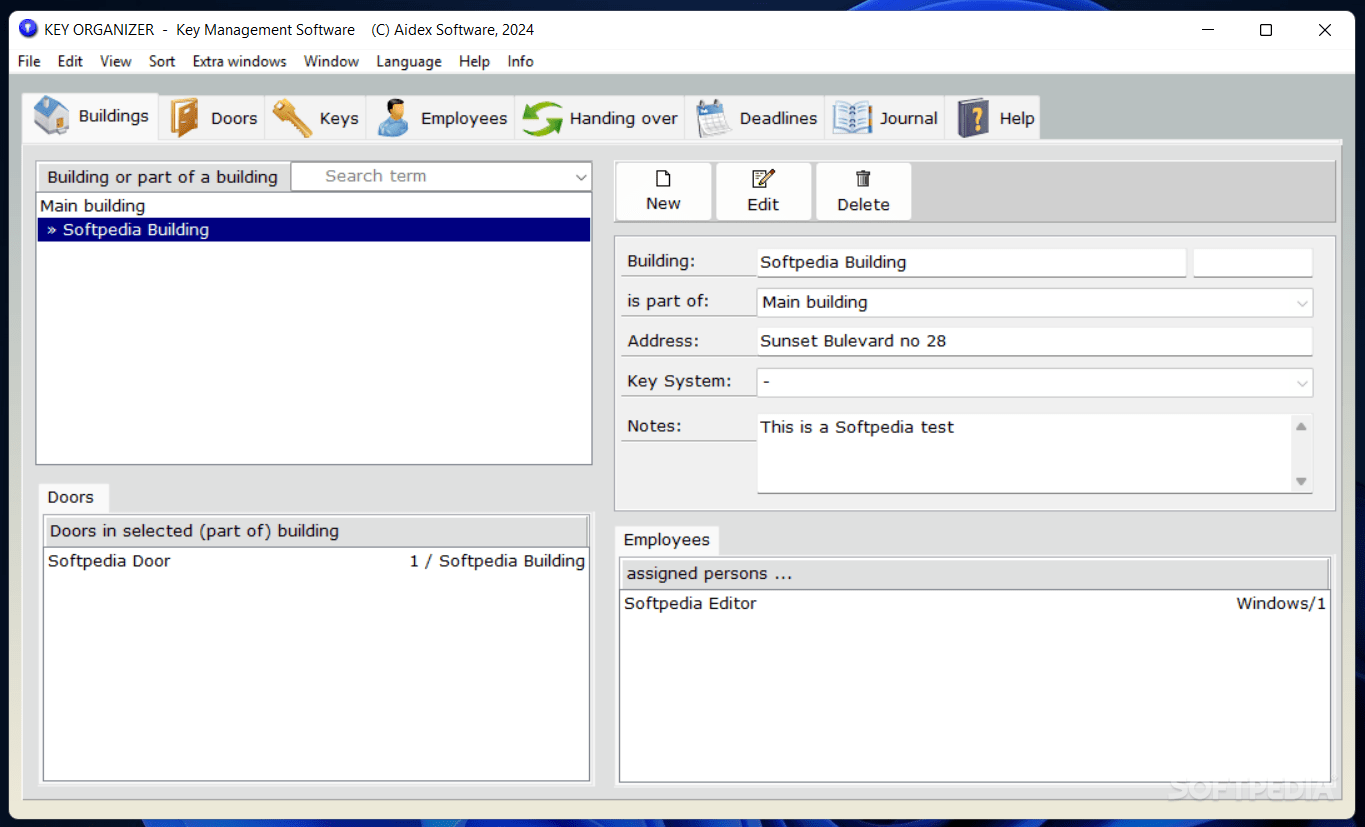
Task: Select Softpedia Editor in assigned persons
Action: point(690,603)
